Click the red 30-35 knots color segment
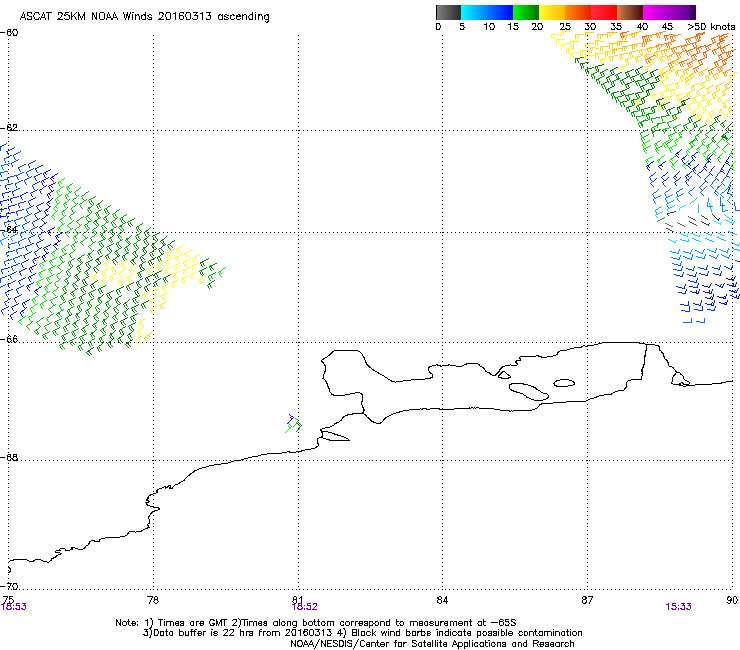Viewport: 740px width, 650px height. (604, 12)
